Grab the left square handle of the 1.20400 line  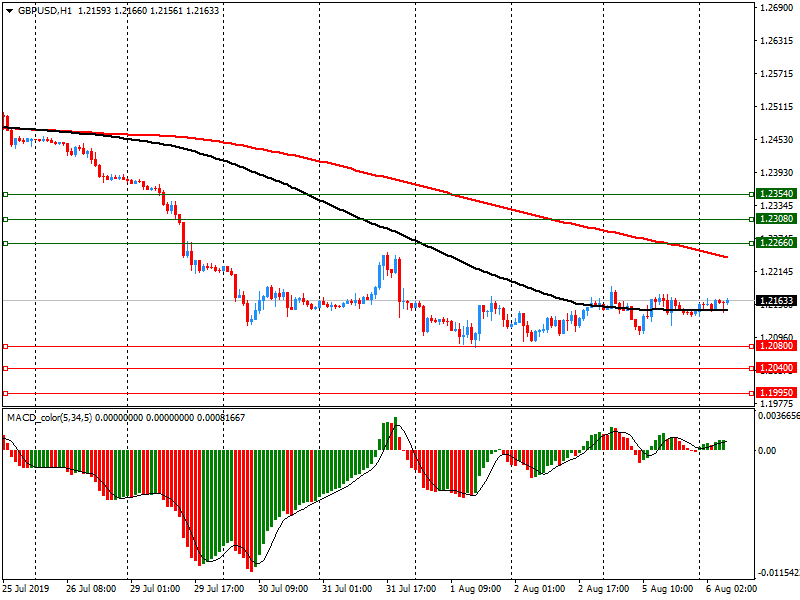click(x=6, y=368)
